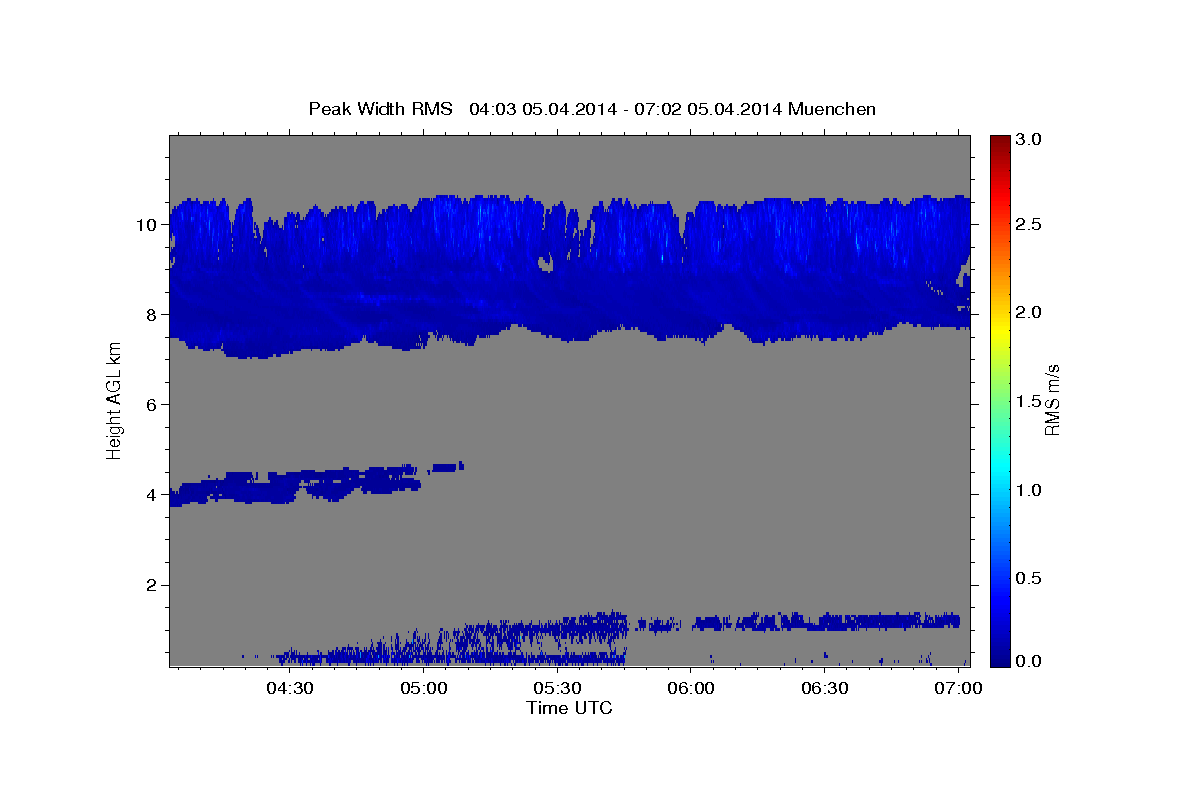Click the 05:00 time tick label

[424, 689]
